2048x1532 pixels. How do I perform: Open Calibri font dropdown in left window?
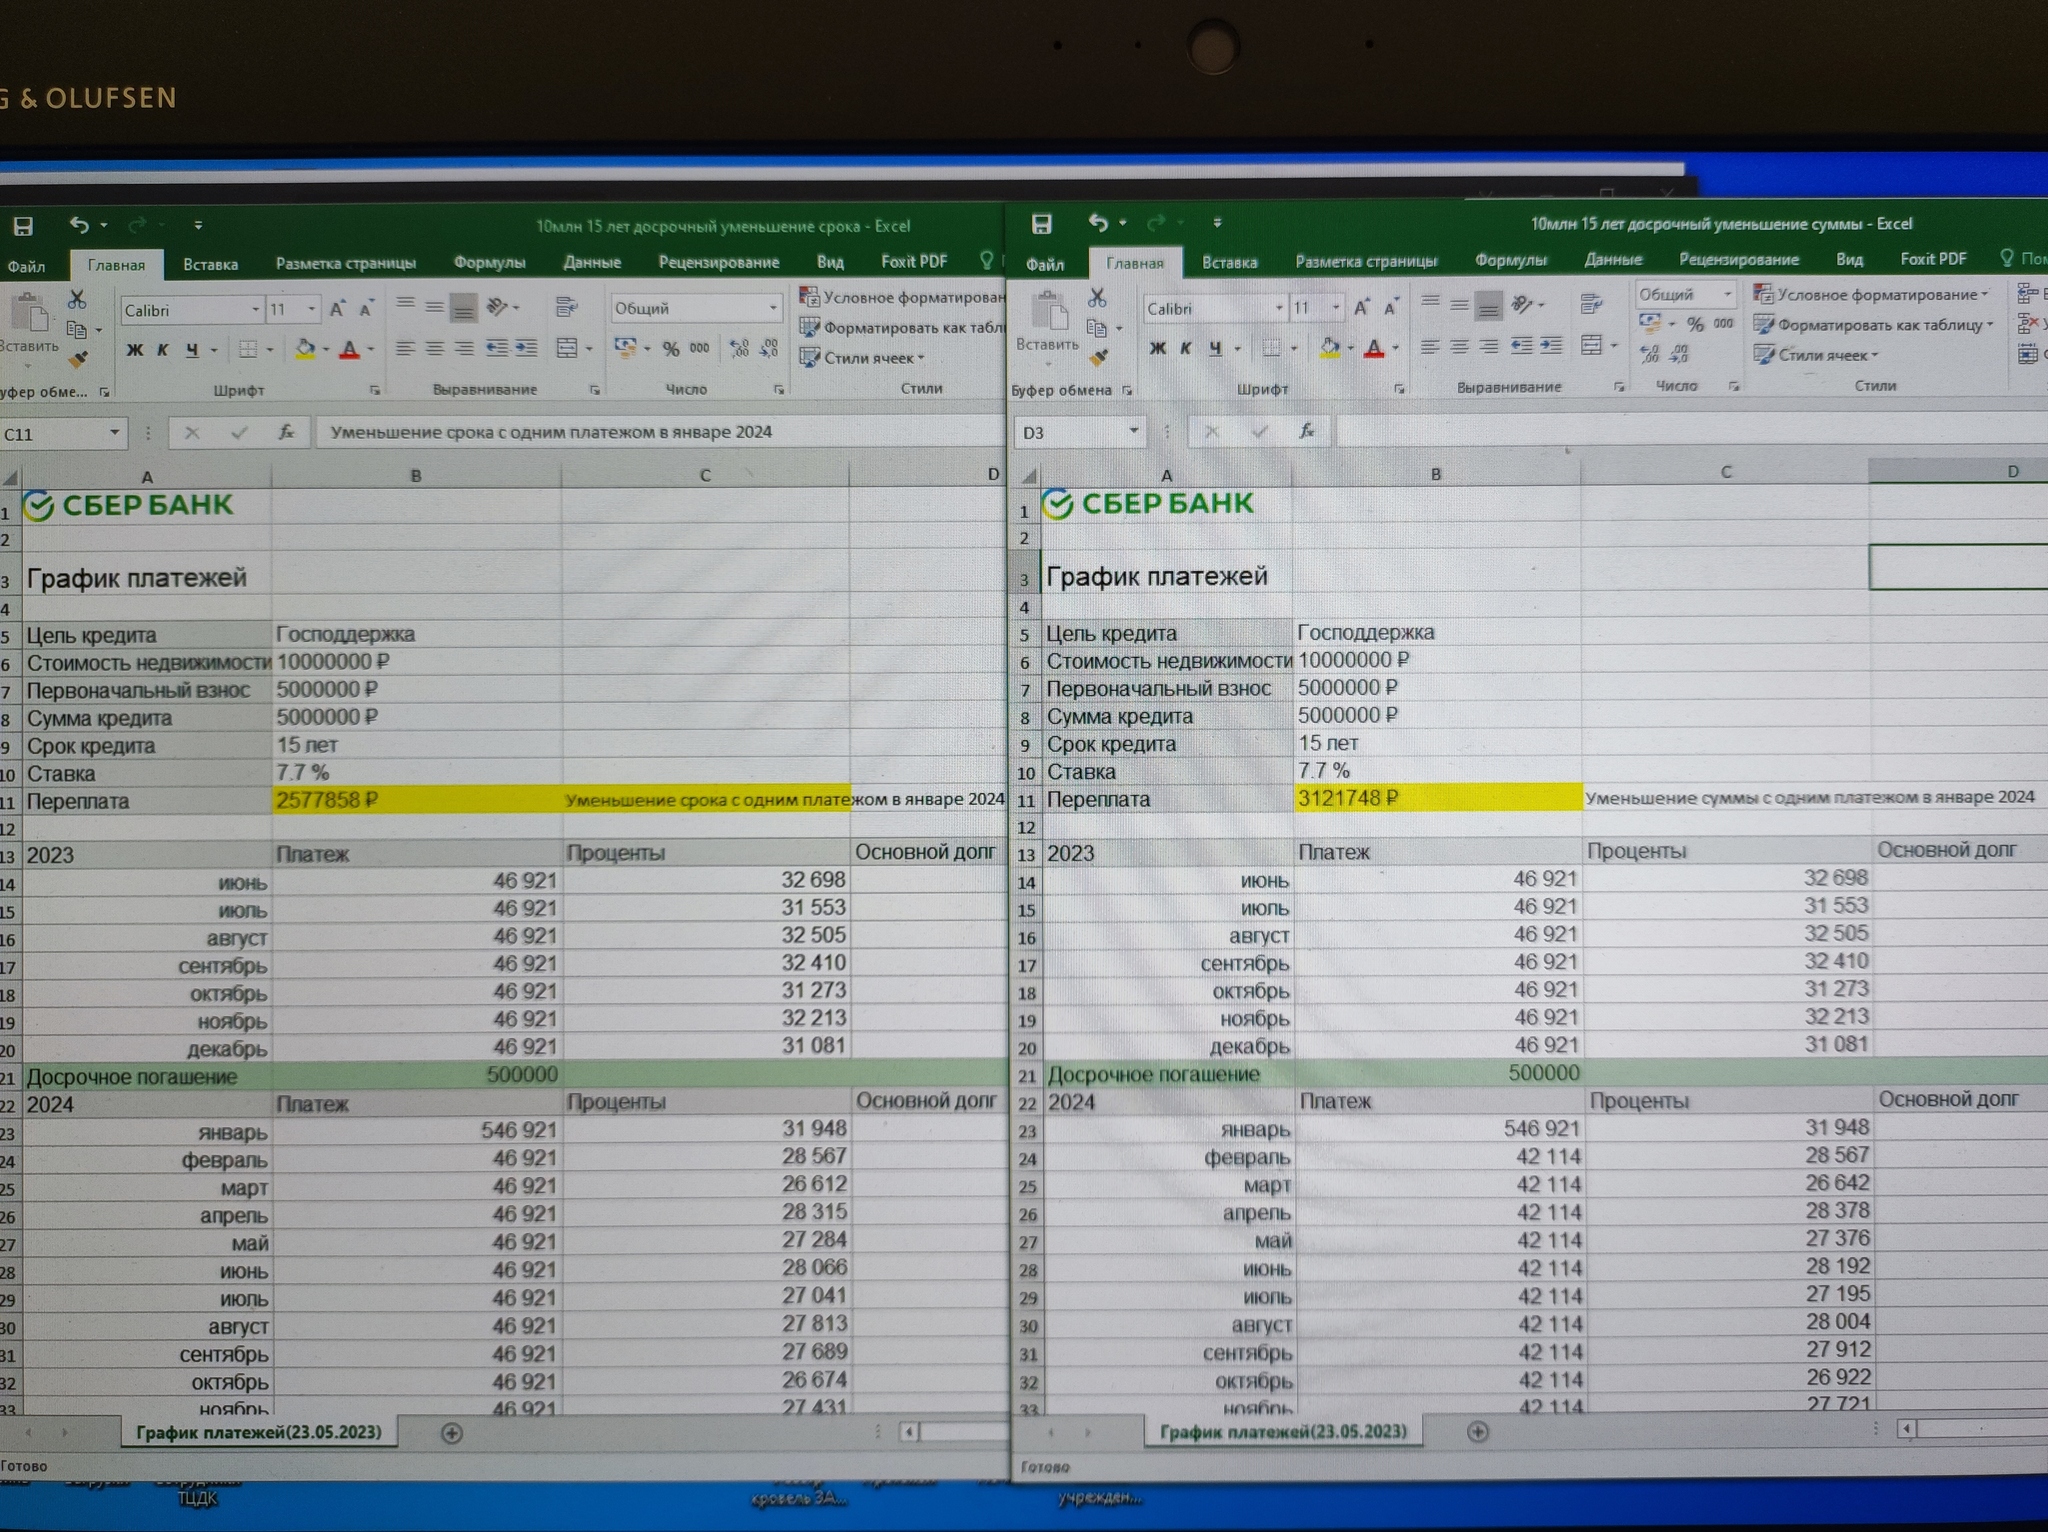[255, 310]
